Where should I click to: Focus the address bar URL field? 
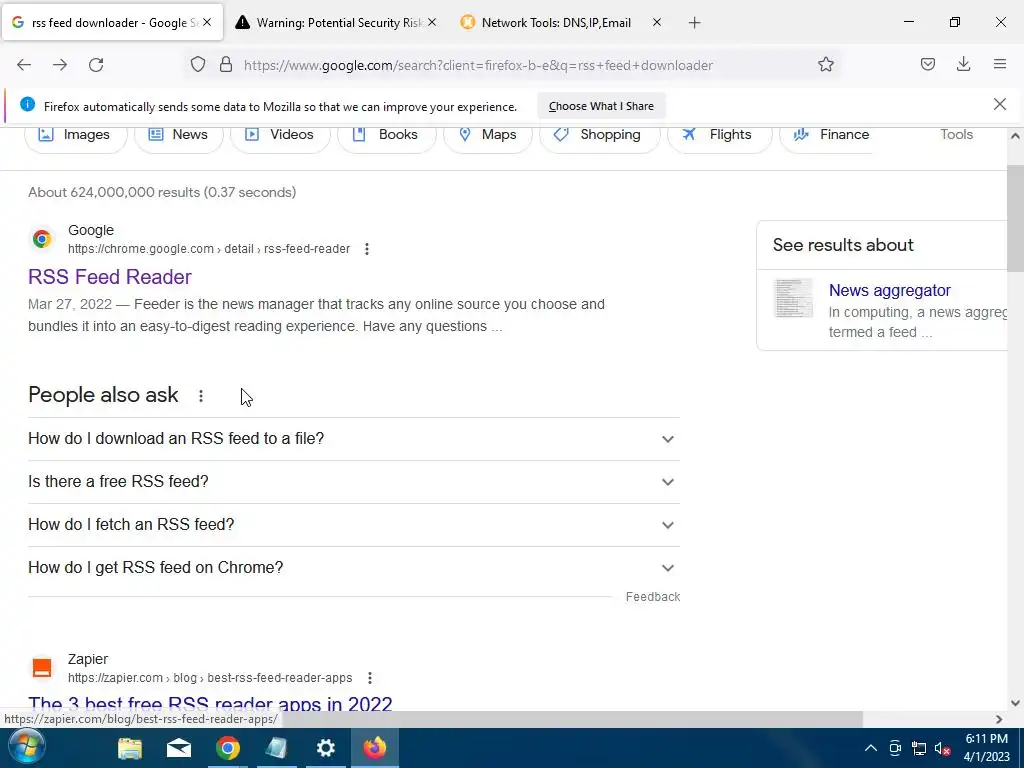477,65
